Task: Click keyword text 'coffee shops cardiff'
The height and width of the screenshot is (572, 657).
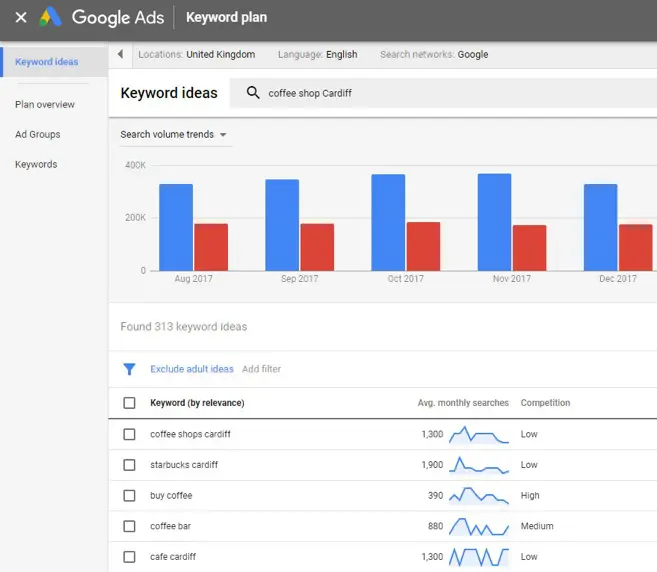Action: coord(190,434)
